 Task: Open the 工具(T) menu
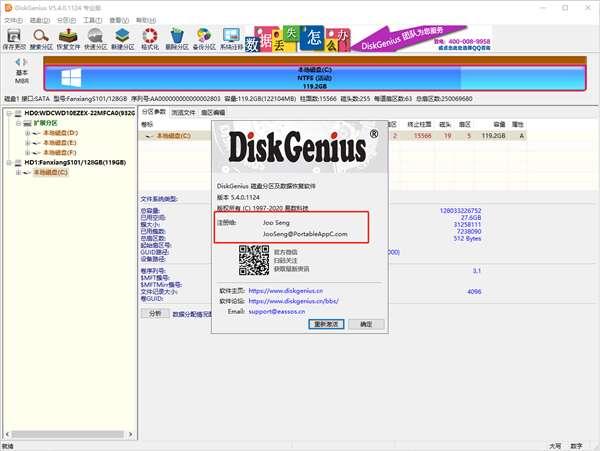pos(93,20)
